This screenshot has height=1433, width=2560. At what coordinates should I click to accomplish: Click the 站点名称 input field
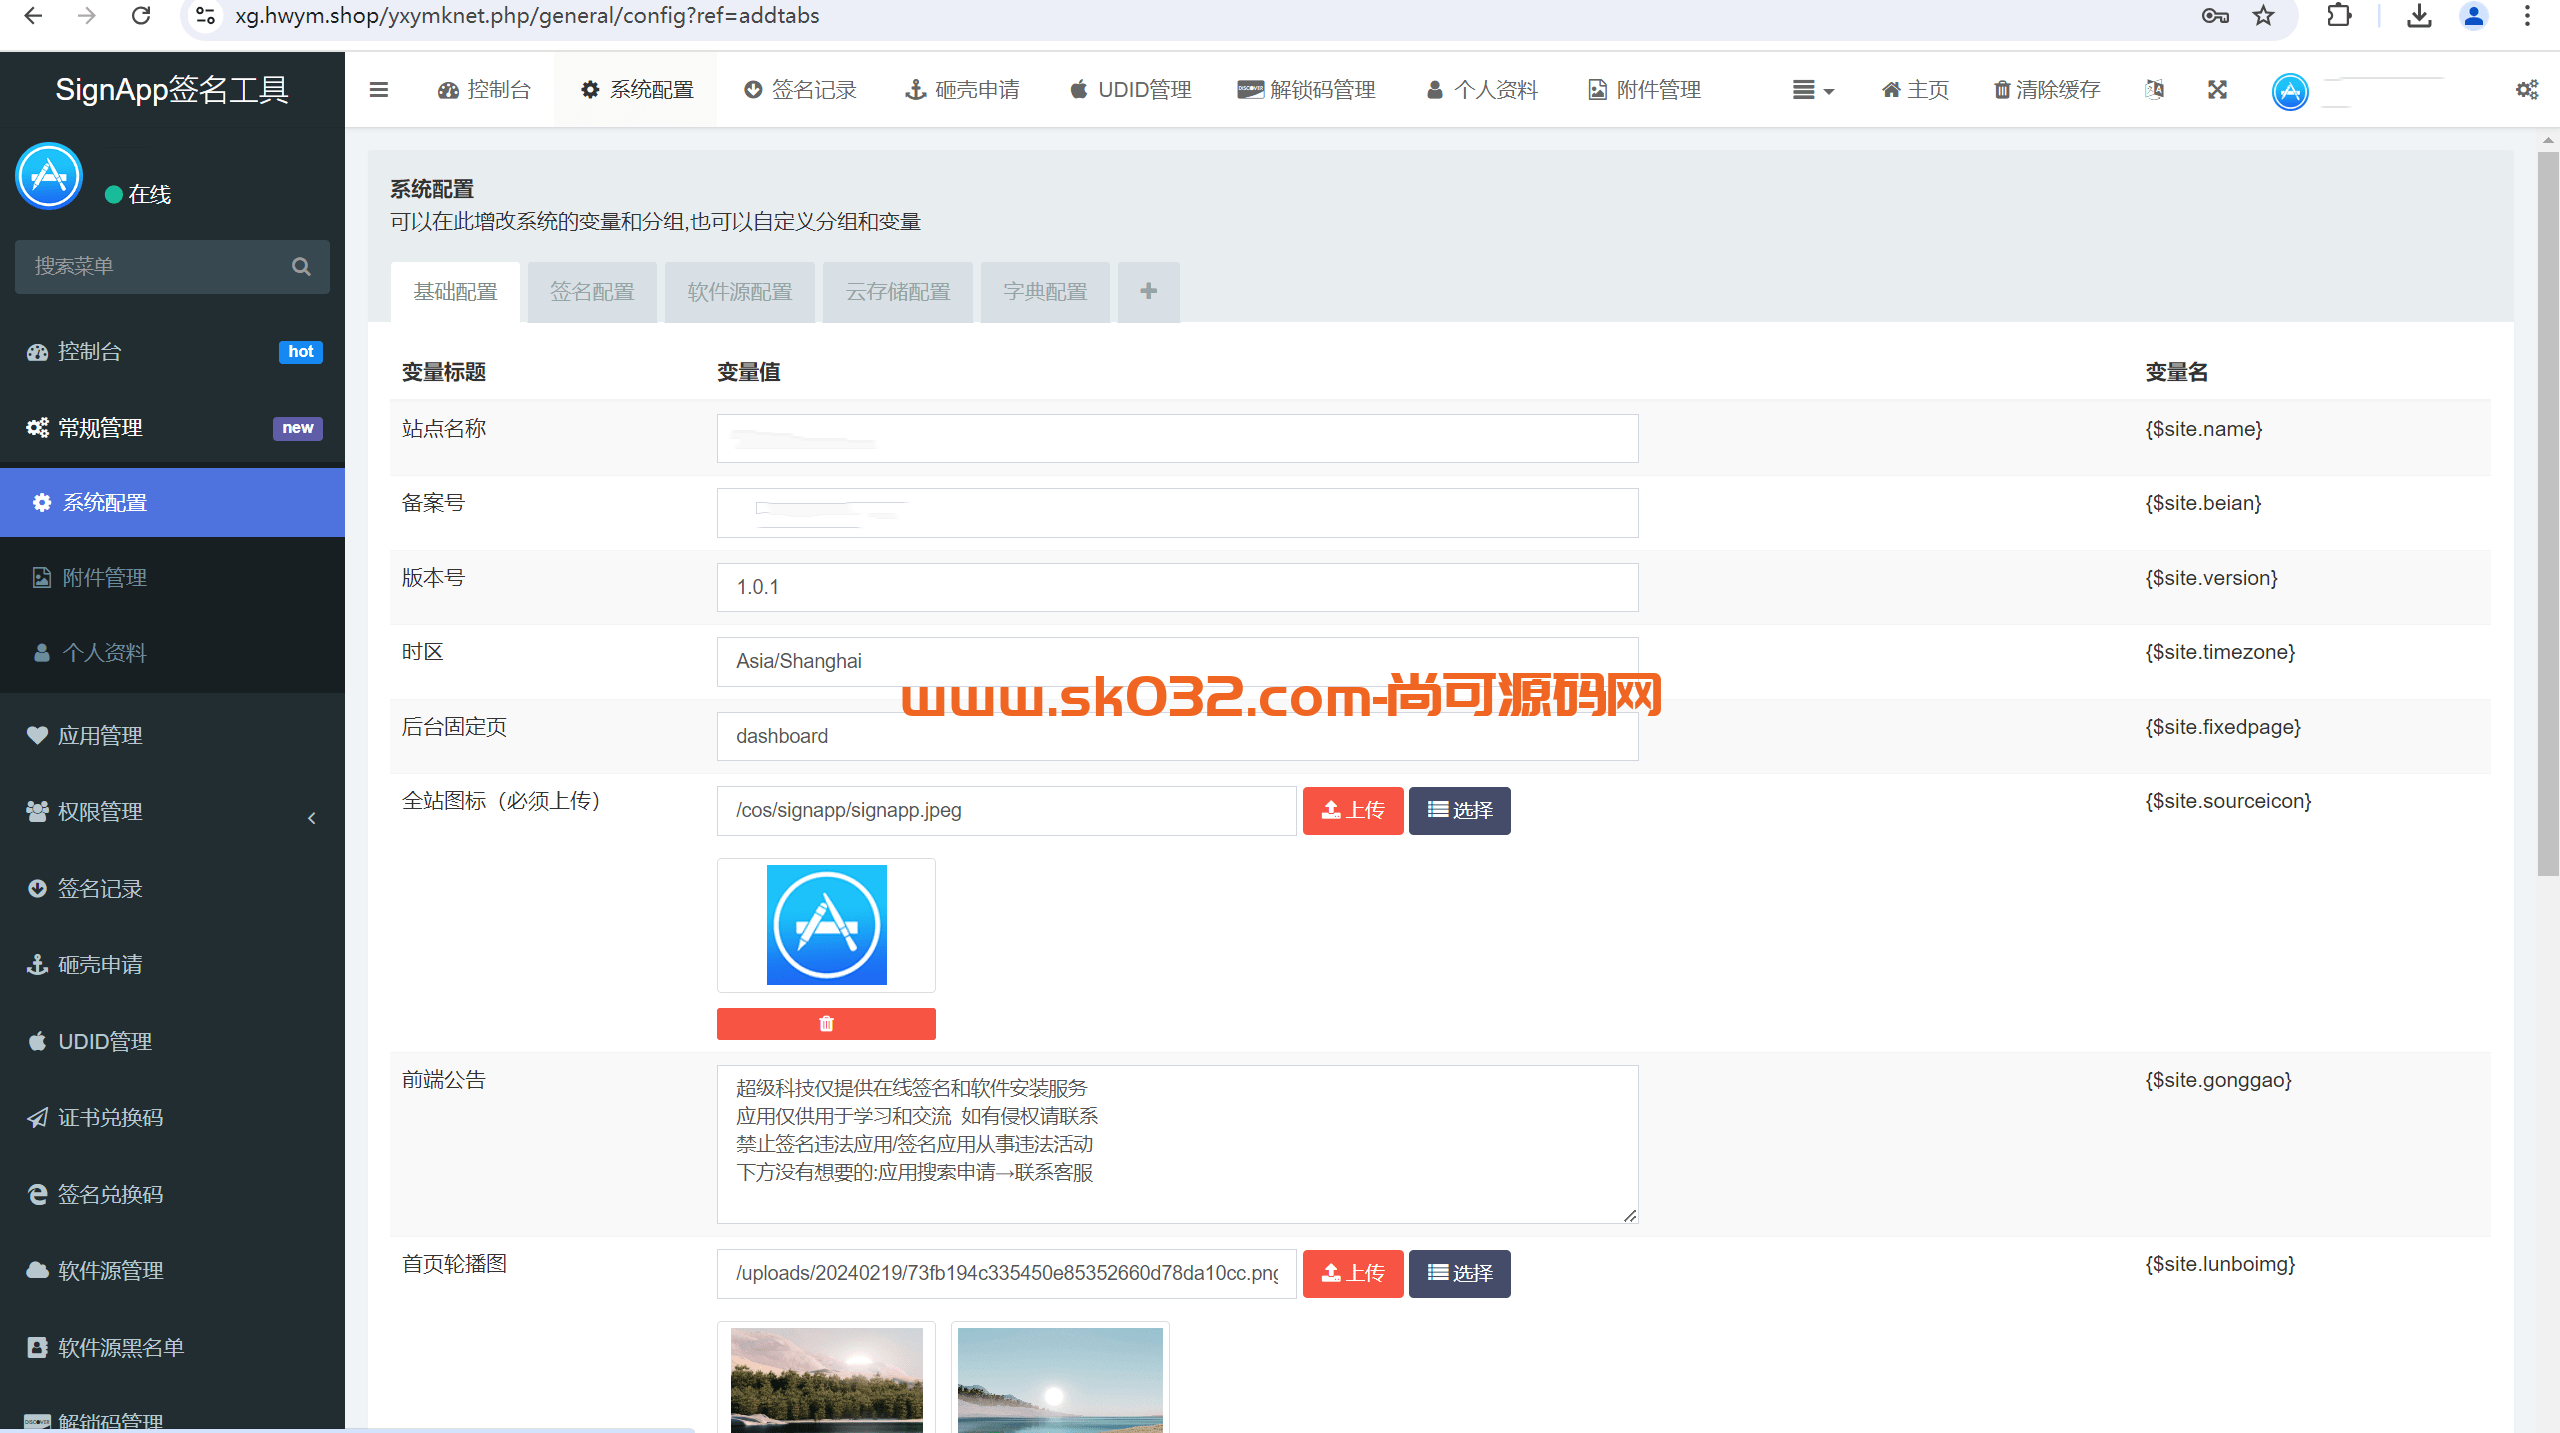point(1177,438)
